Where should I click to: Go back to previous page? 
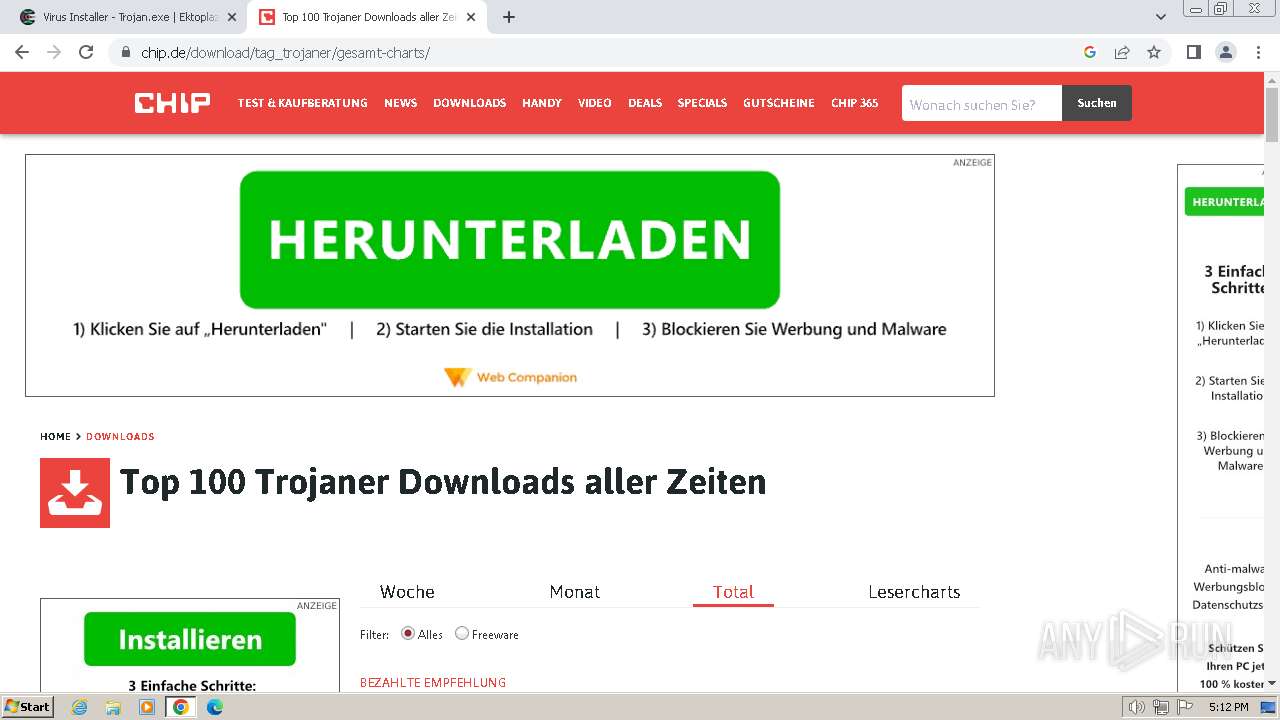(22, 52)
